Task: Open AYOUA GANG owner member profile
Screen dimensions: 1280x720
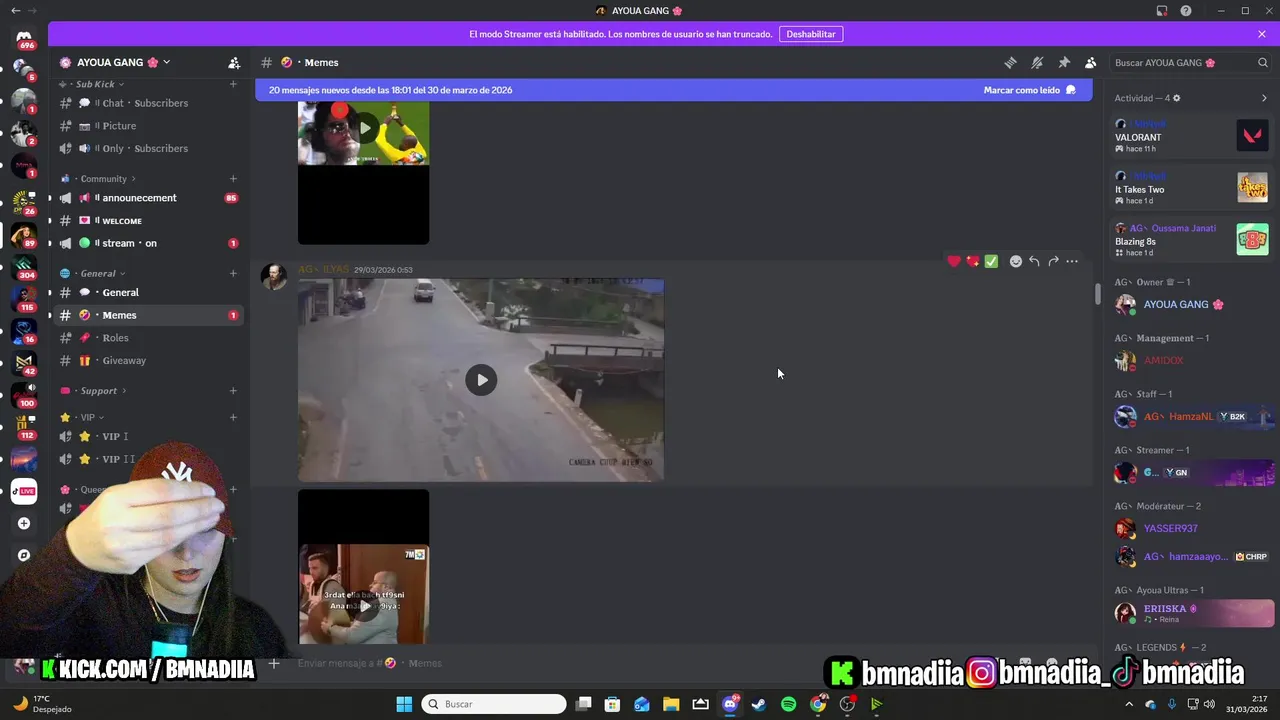Action: [1191, 304]
